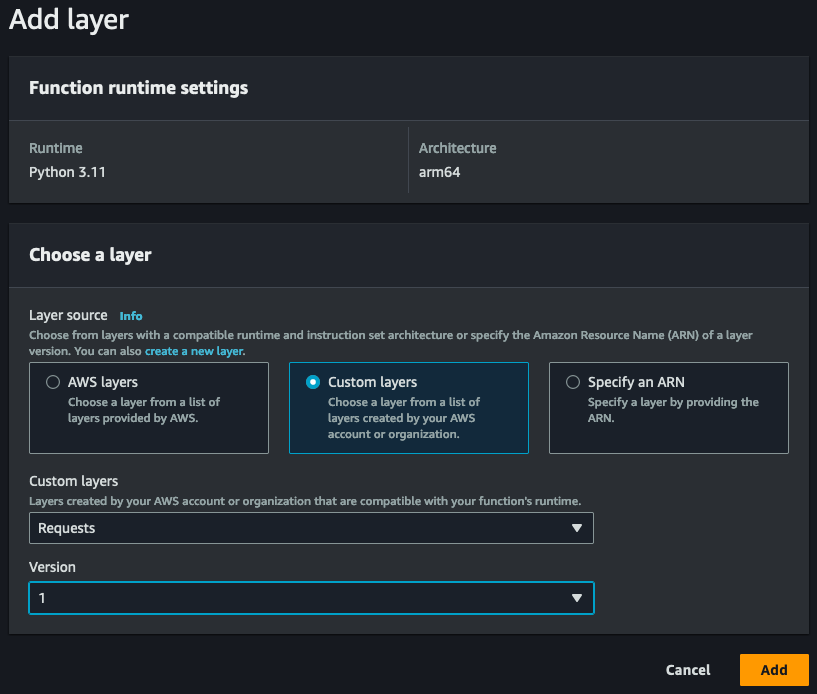The height and width of the screenshot is (694, 817).
Task: Click the Specify an ARN option card
Action: coord(668,408)
